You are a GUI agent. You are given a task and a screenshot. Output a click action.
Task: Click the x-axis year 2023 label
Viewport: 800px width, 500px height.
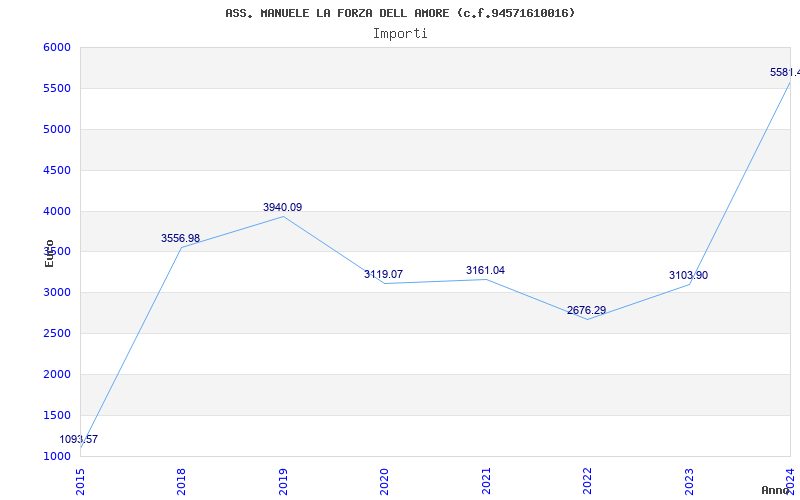click(689, 481)
